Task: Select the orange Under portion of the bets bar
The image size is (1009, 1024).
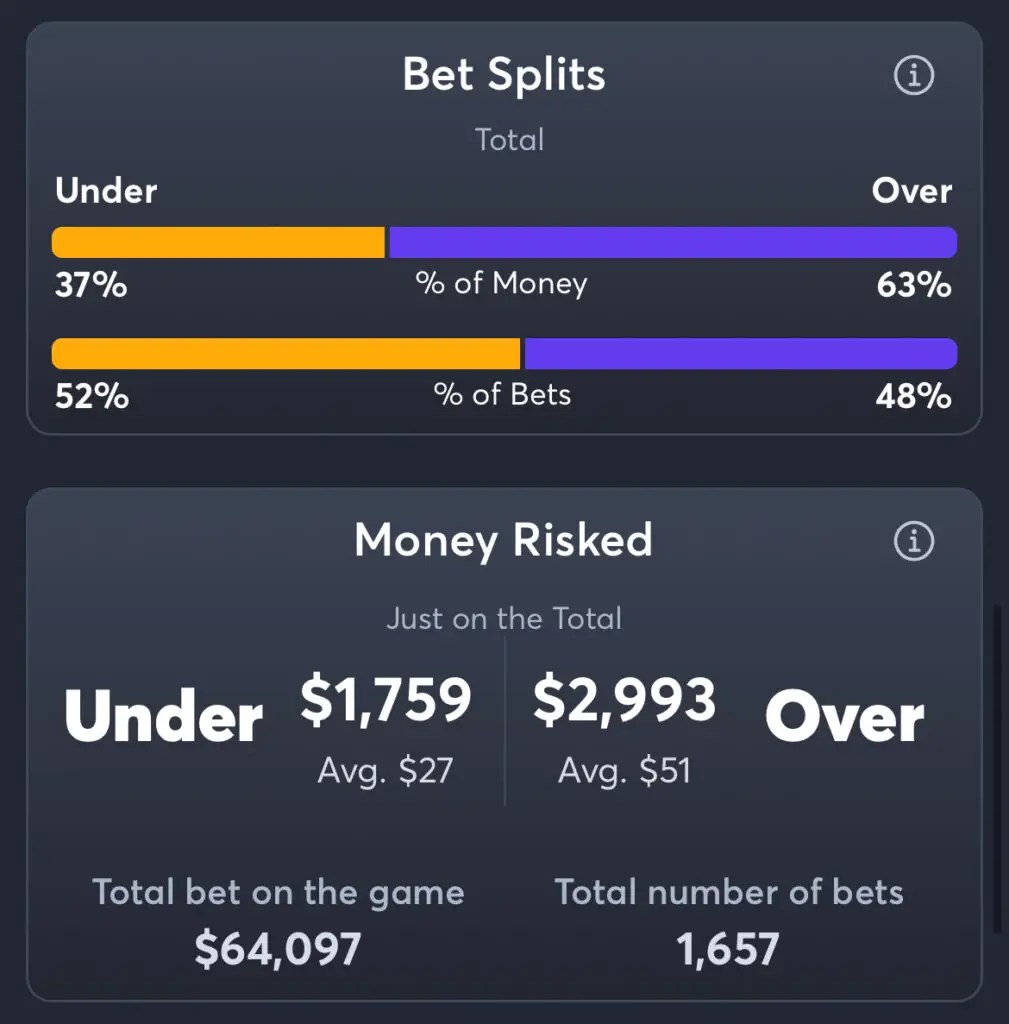Action: [286, 353]
